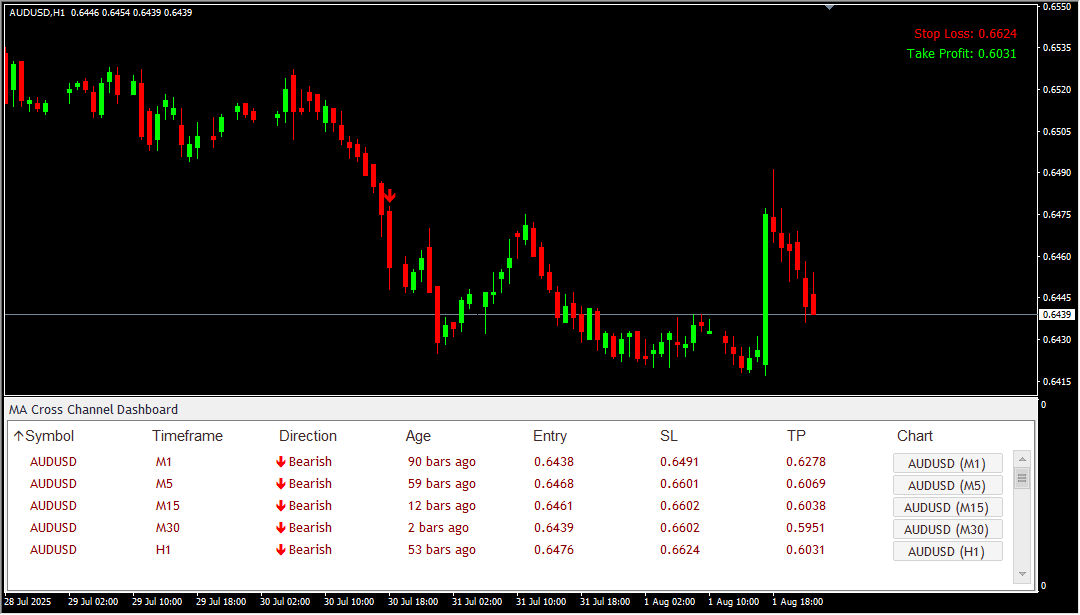
Task: Open the AUDUSD (M5) chart button
Action: coord(947,485)
